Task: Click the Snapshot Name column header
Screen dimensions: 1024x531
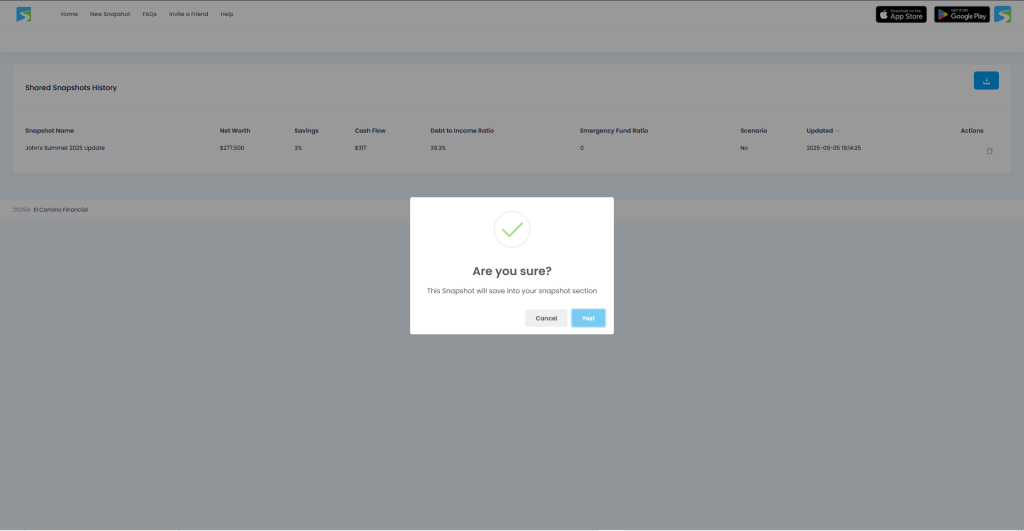Action: tap(50, 131)
